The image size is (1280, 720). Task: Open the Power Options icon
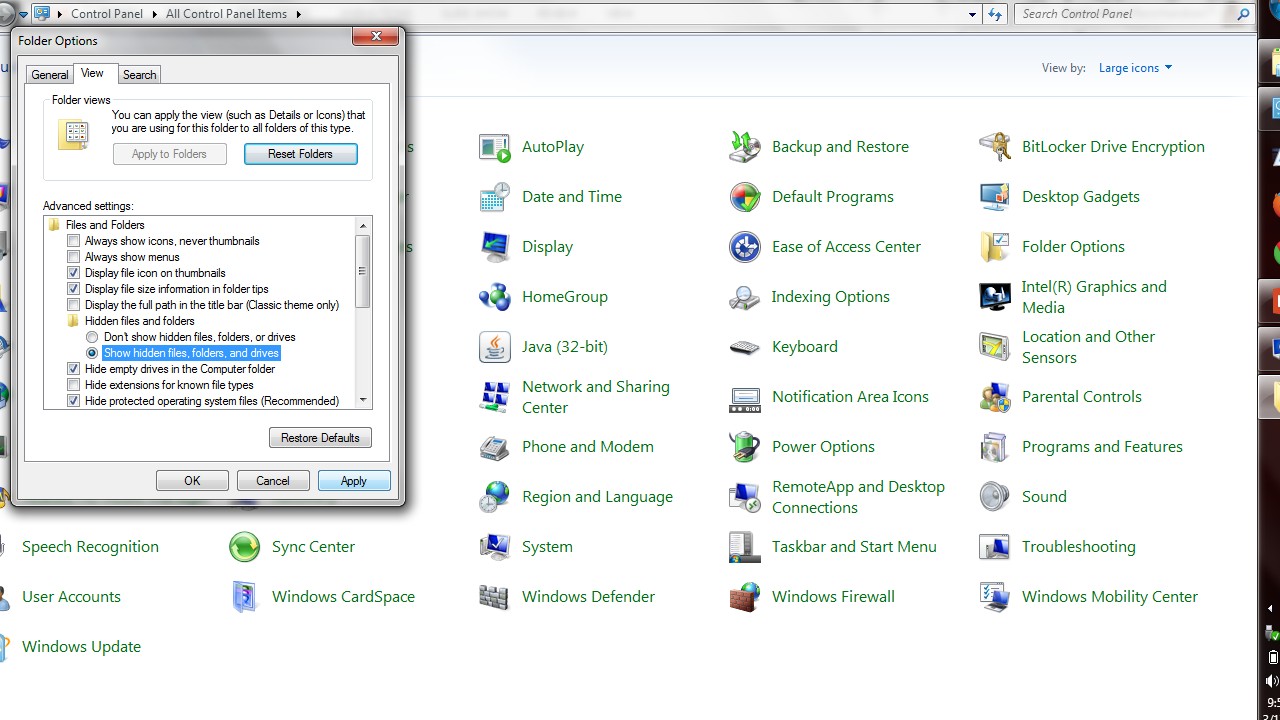[745, 447]
